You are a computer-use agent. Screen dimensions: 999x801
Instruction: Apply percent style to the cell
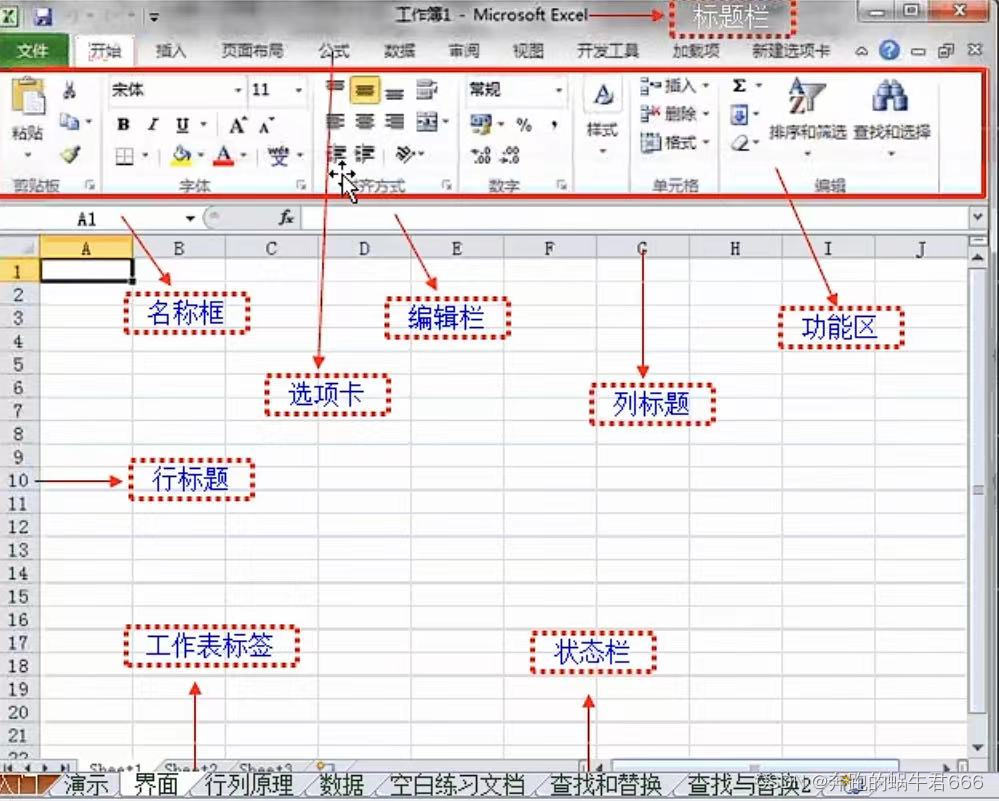click(524, 124)
